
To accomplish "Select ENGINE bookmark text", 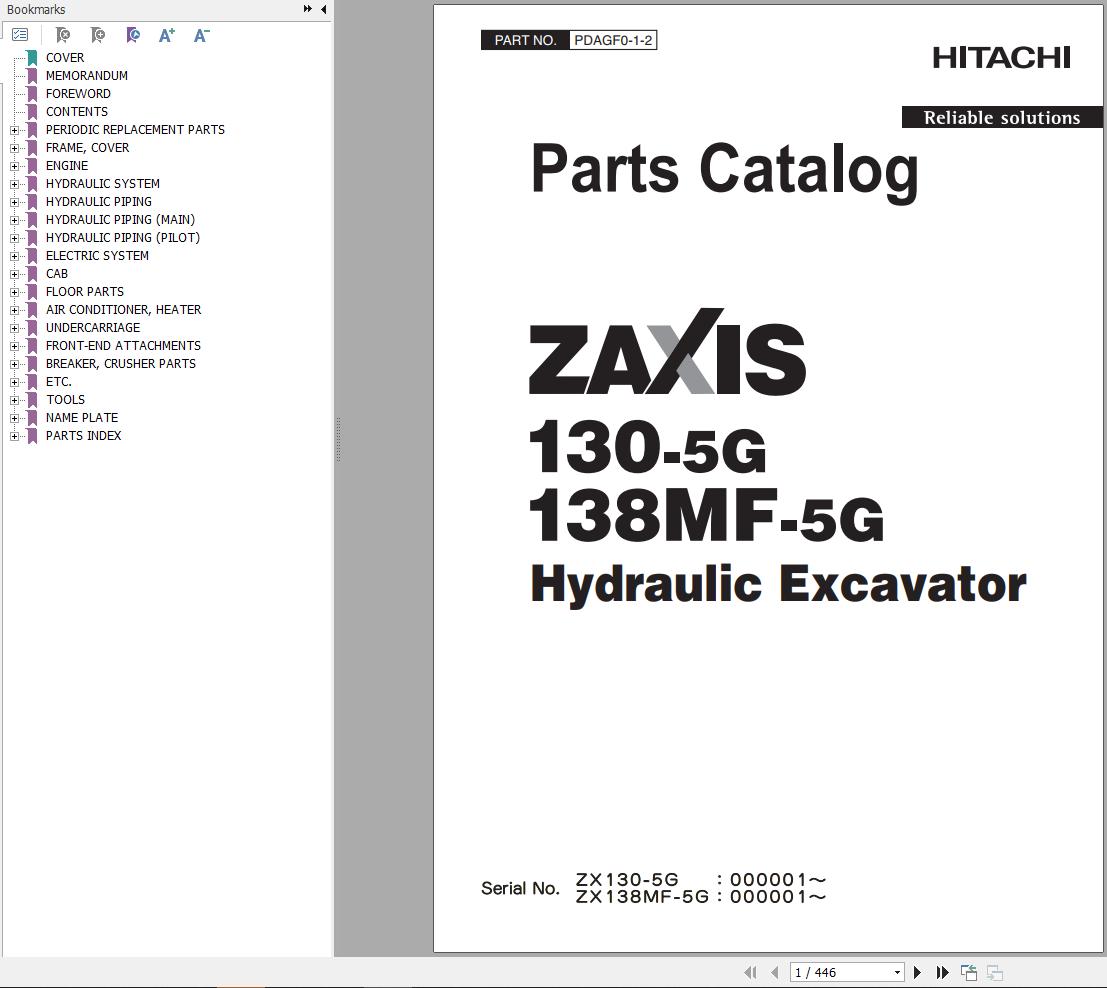I will click(x=67, y=166).
